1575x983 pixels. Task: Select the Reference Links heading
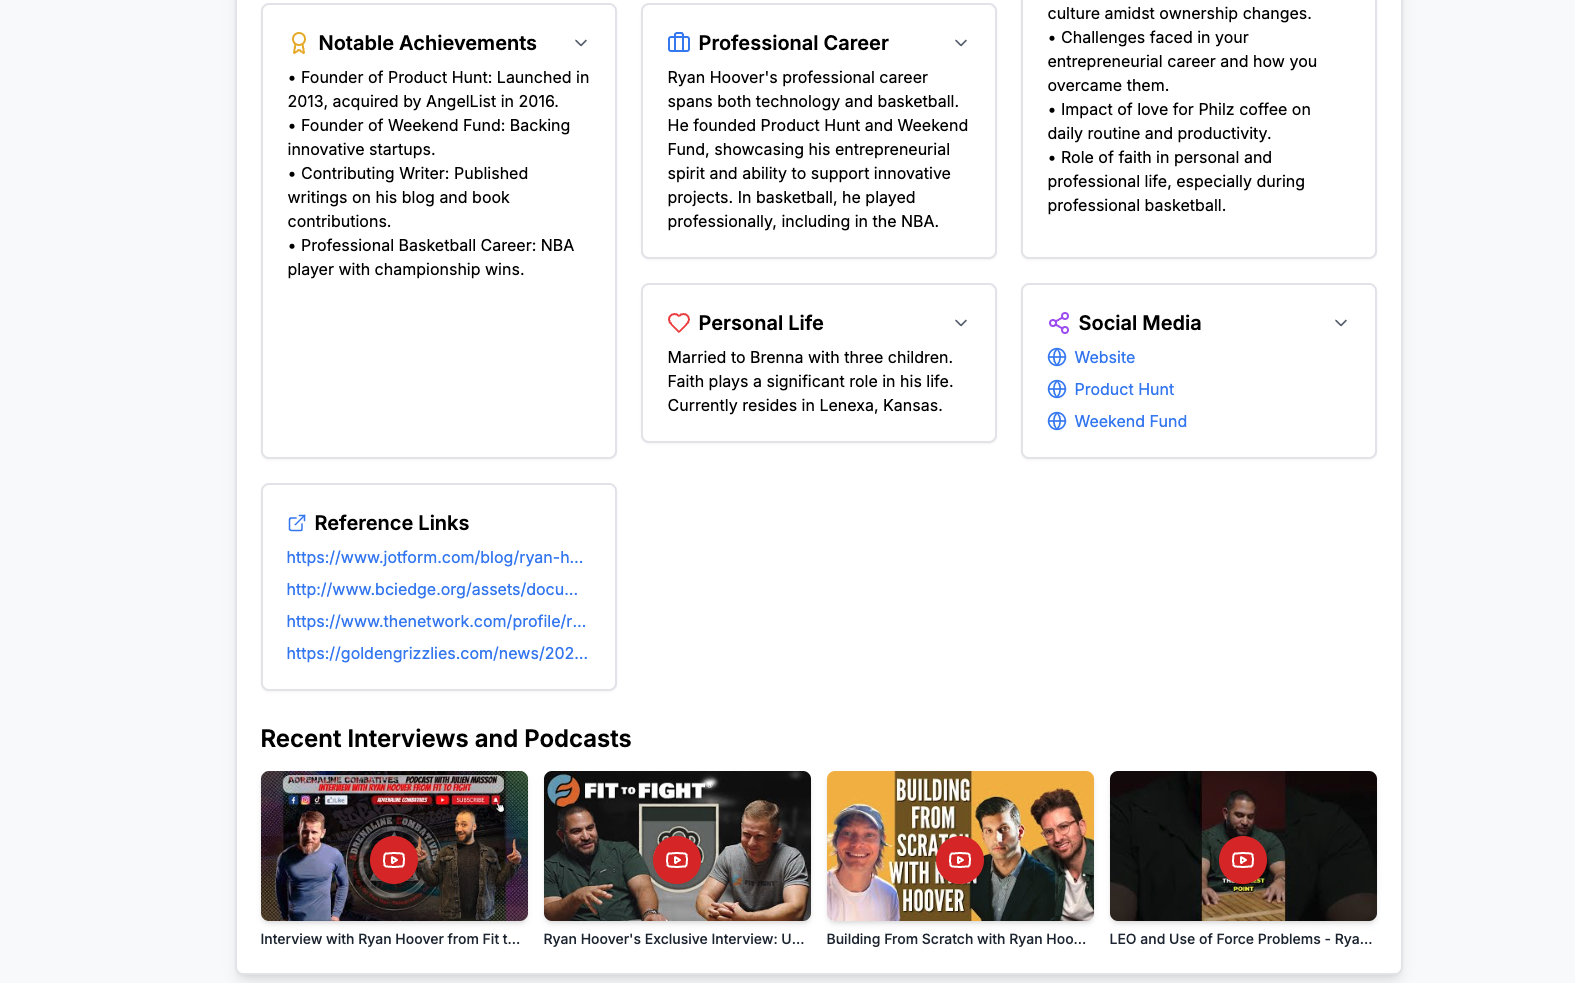391,523
